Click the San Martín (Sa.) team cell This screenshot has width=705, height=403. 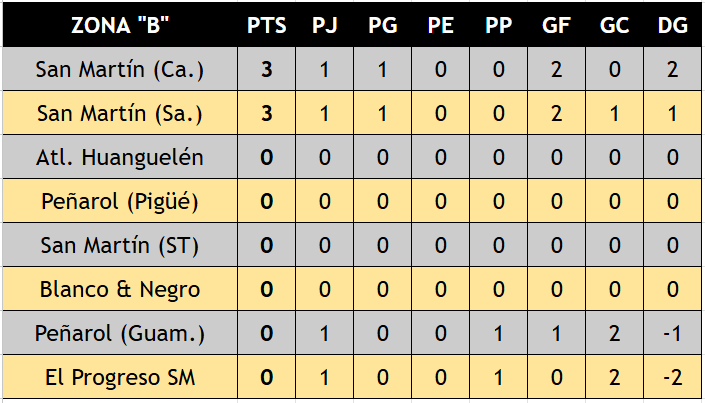click(x=119, y=114)
